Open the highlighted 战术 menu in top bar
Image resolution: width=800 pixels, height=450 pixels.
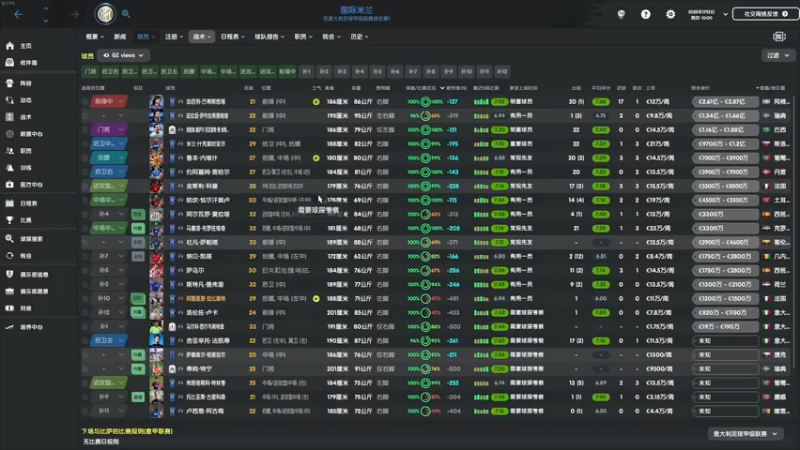tap(202, 37)
